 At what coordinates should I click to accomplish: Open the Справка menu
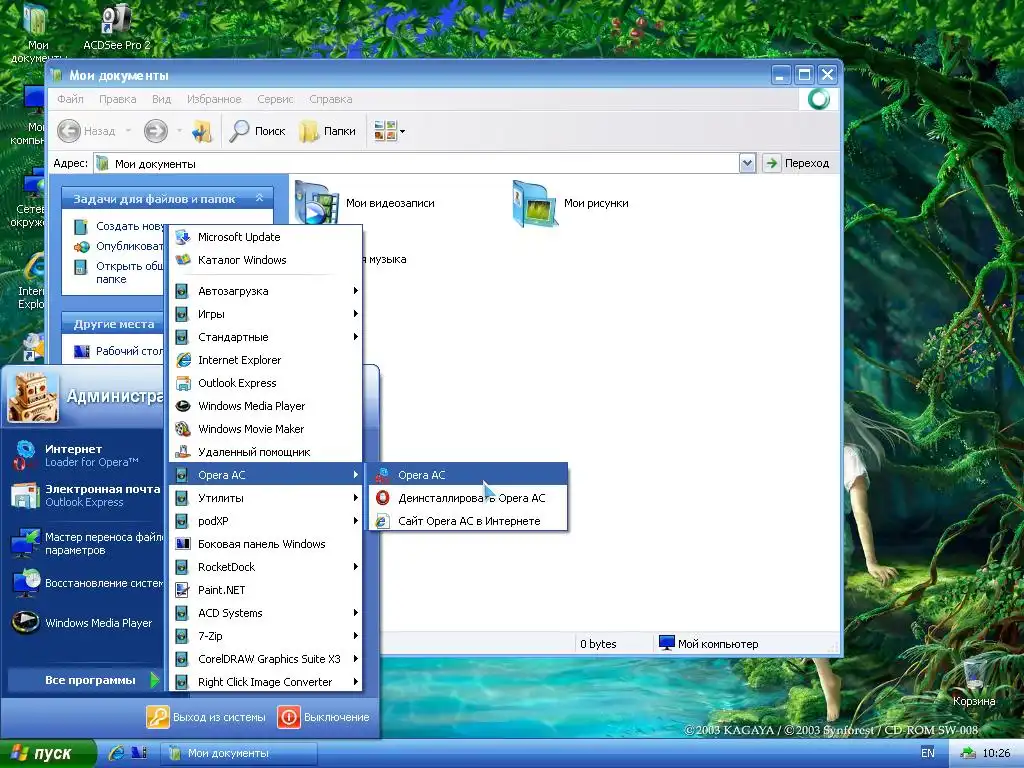coord(330,99)
